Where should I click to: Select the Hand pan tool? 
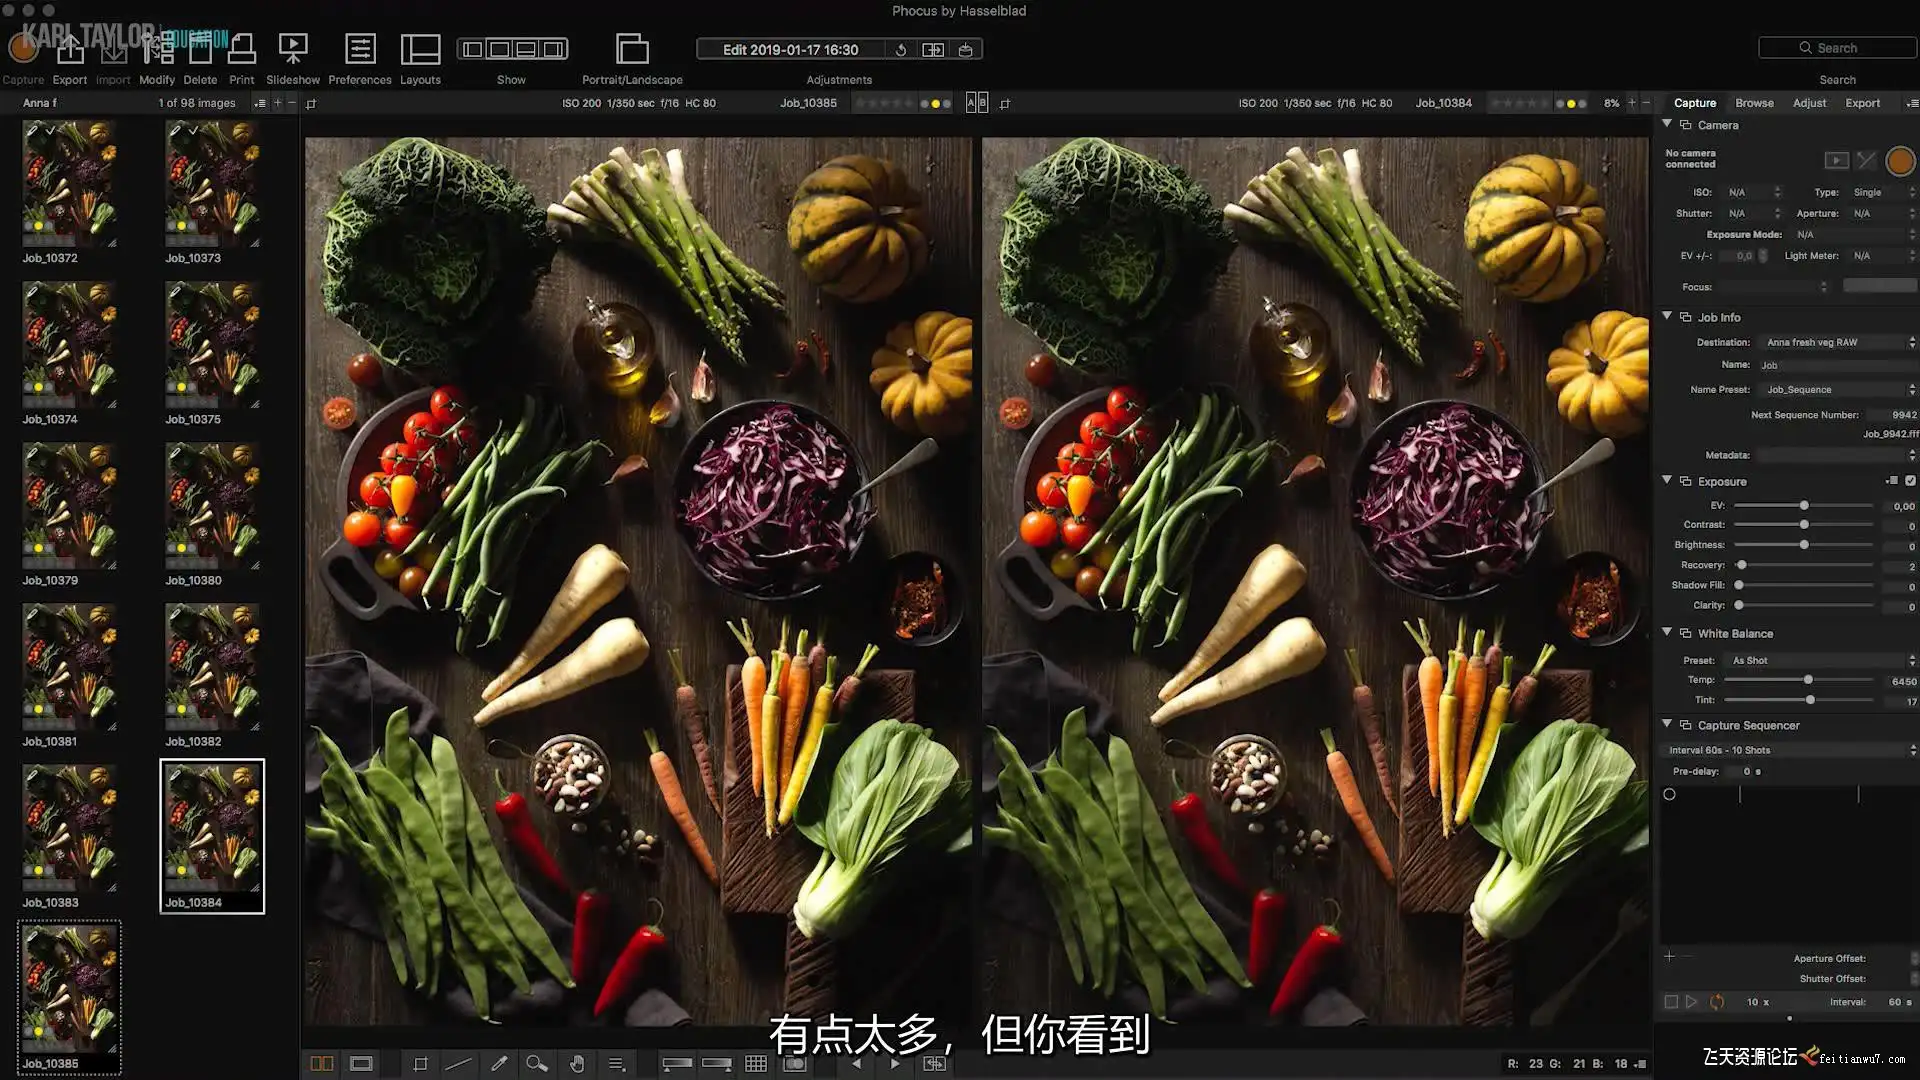(x=577, y=1064)
